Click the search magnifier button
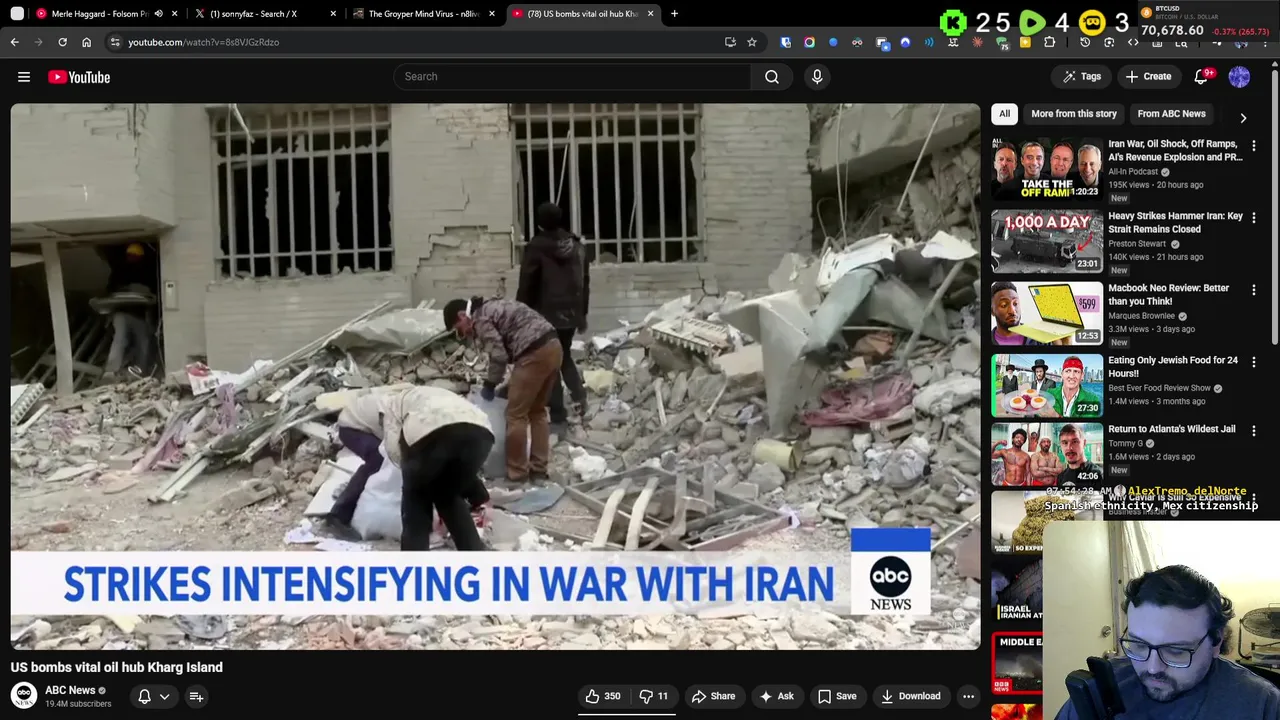This screenshot has width=1280, height=720. [772, 77]
